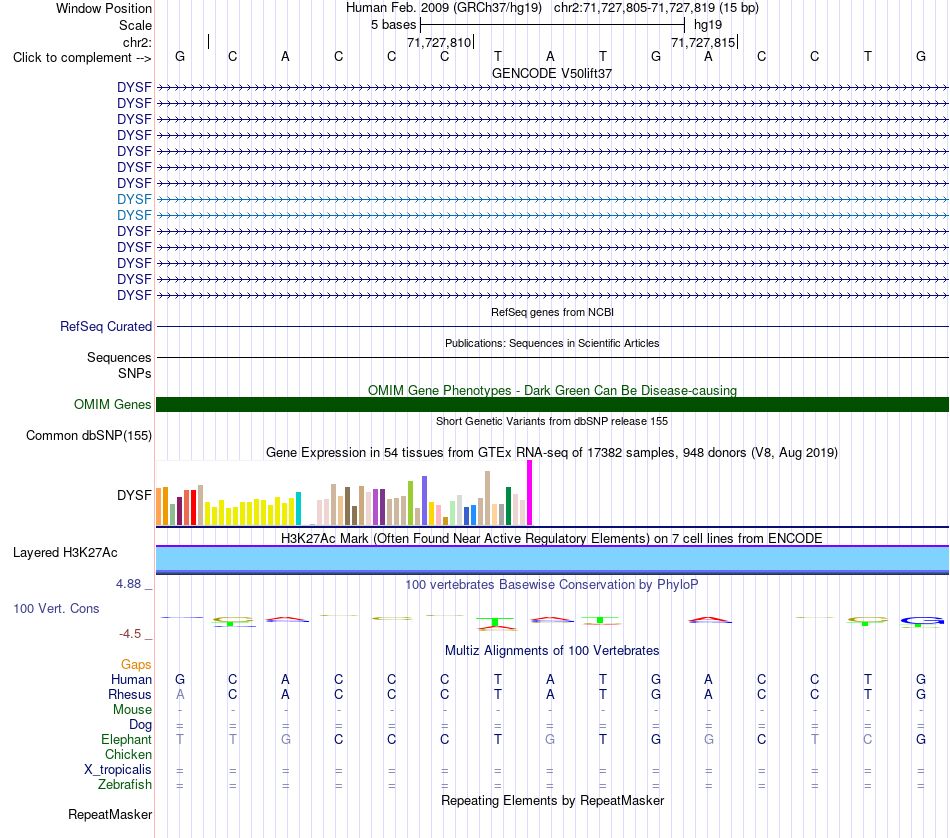The image size is (950, 838).
Task: Open 'Repeating Elements by RepeatMasker' title
Action: [552, 801]
